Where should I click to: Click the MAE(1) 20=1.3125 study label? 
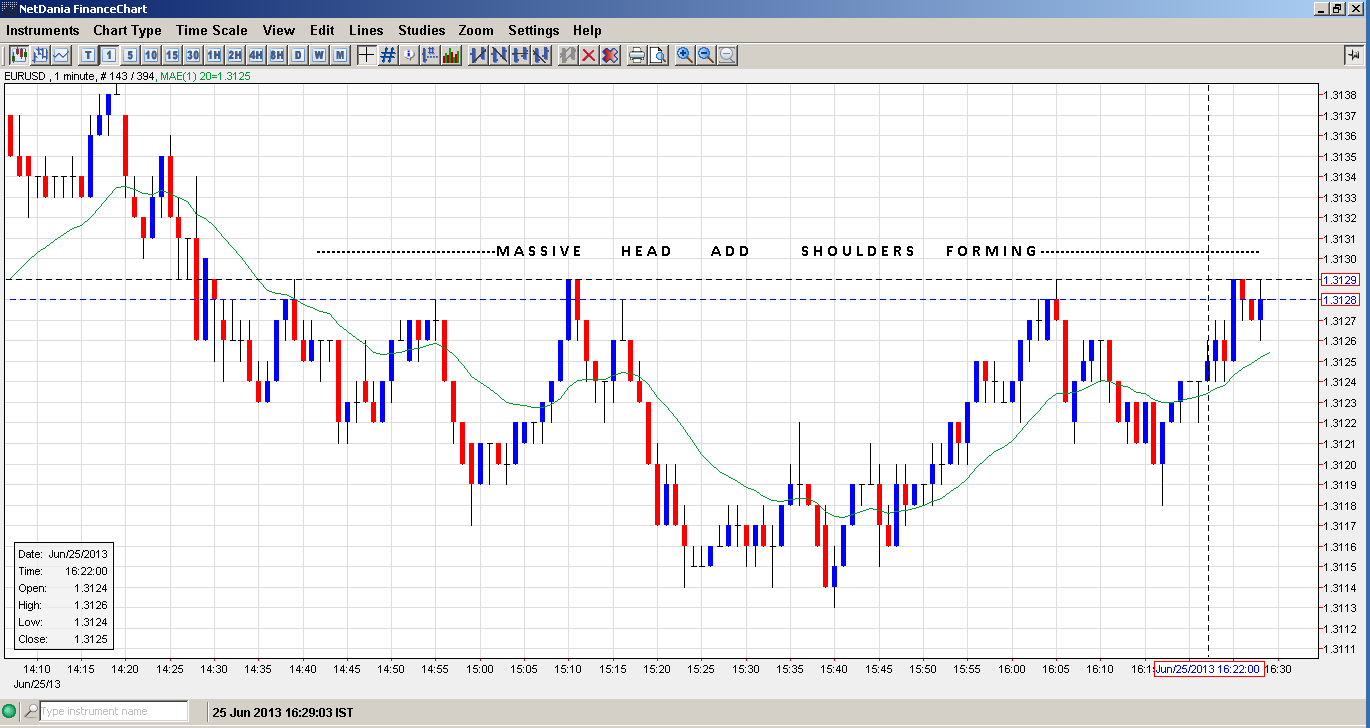coord(205,76)
